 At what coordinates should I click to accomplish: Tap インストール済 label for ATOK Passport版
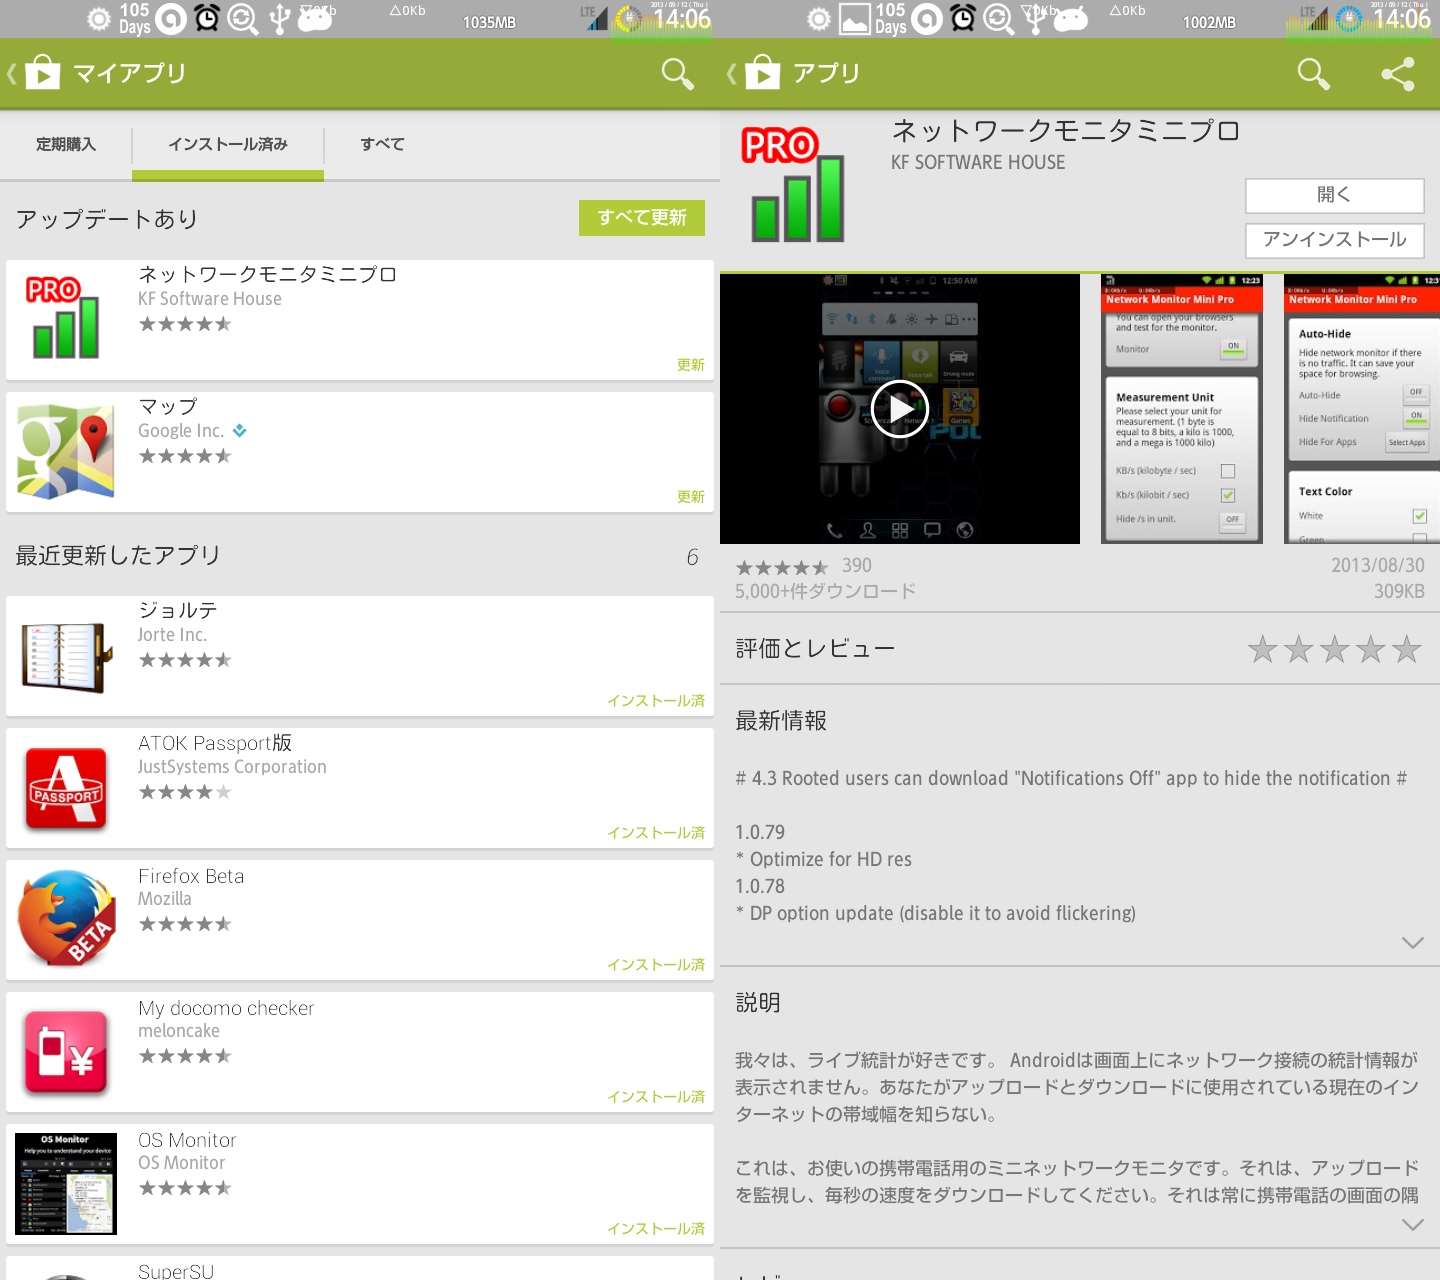pyautogui.click(x=656, y=833)
